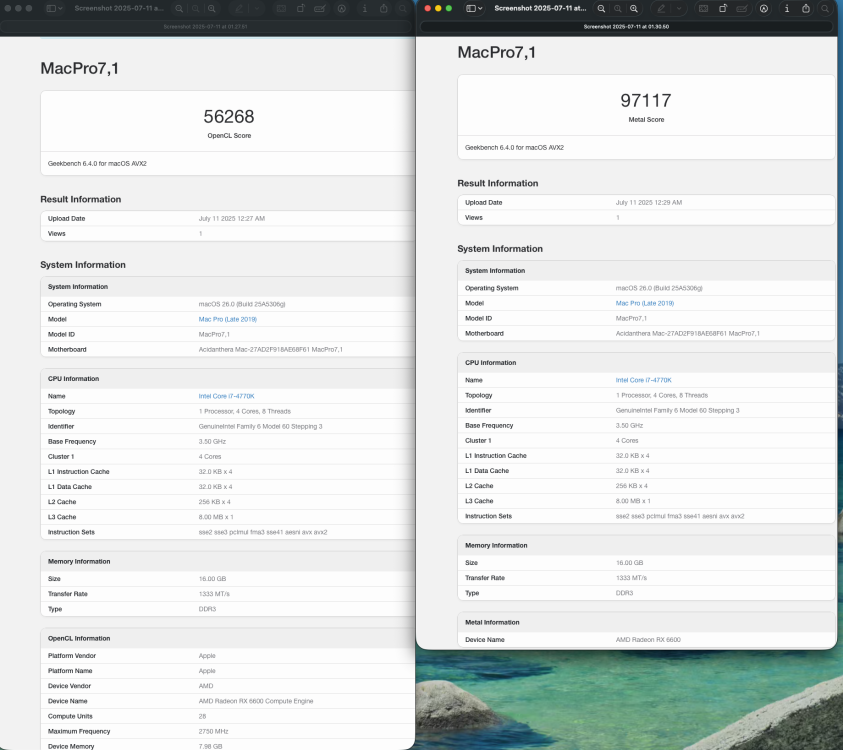The width and height of the screenshot is (843, 750).
Task: Click the left window title 'Screenshot 2025-07-11 a...'
Action: click(x=119, y=9)
